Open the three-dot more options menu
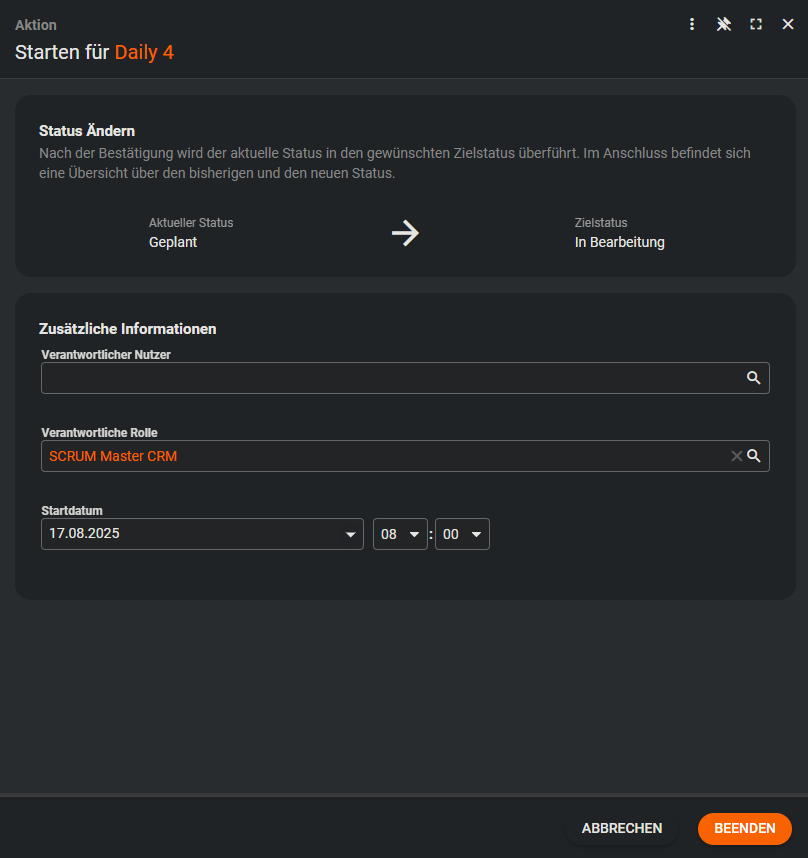Screen dimensions: 808x858 [692, 24]
